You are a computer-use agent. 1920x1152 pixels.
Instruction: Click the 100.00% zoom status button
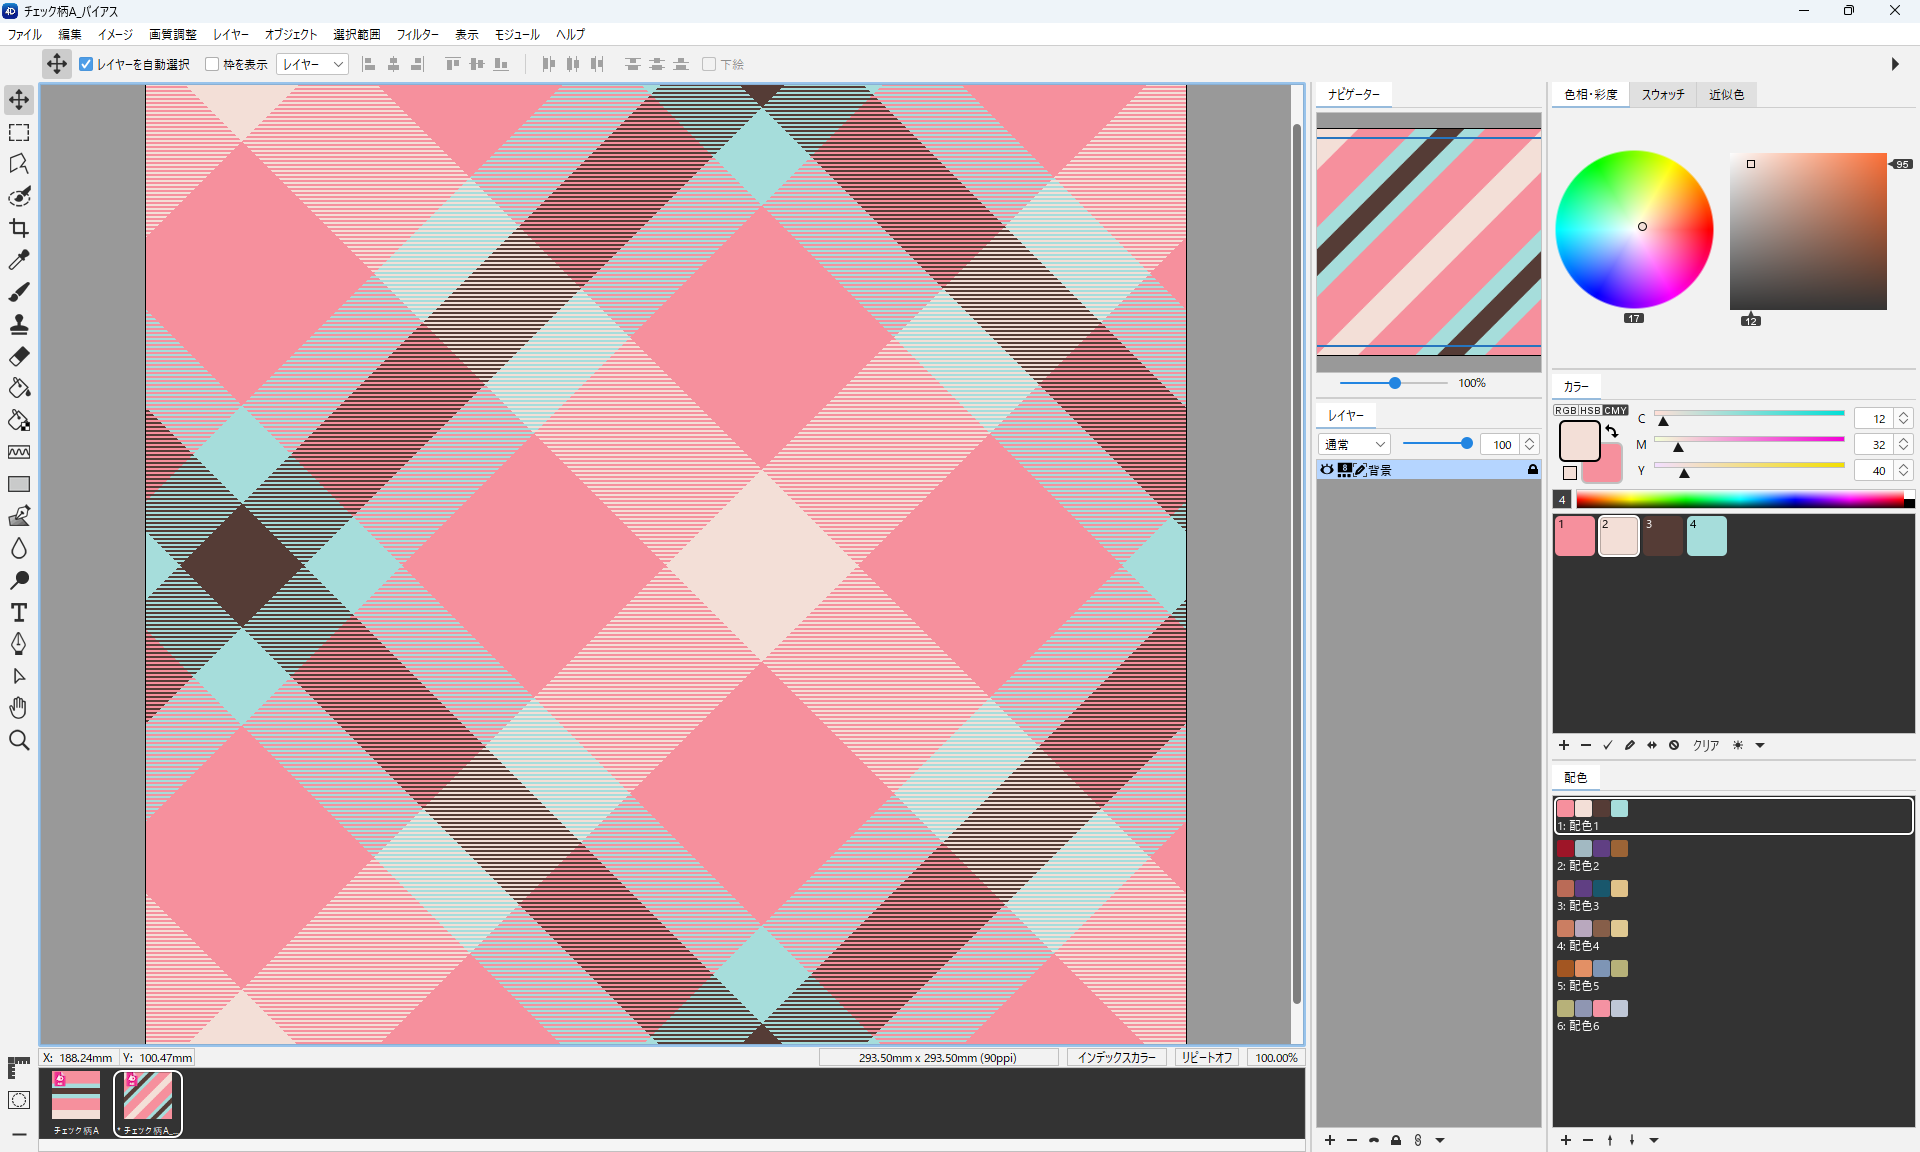[1276, 1057]
